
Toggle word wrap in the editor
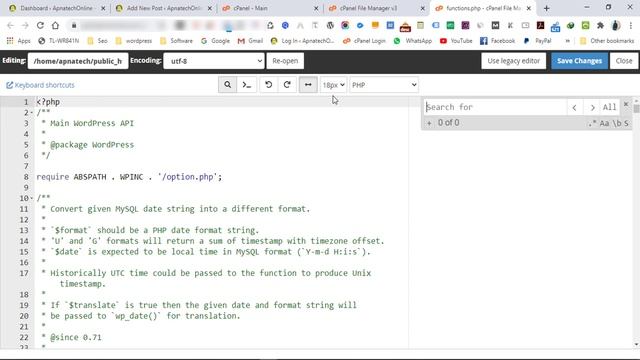308,85
